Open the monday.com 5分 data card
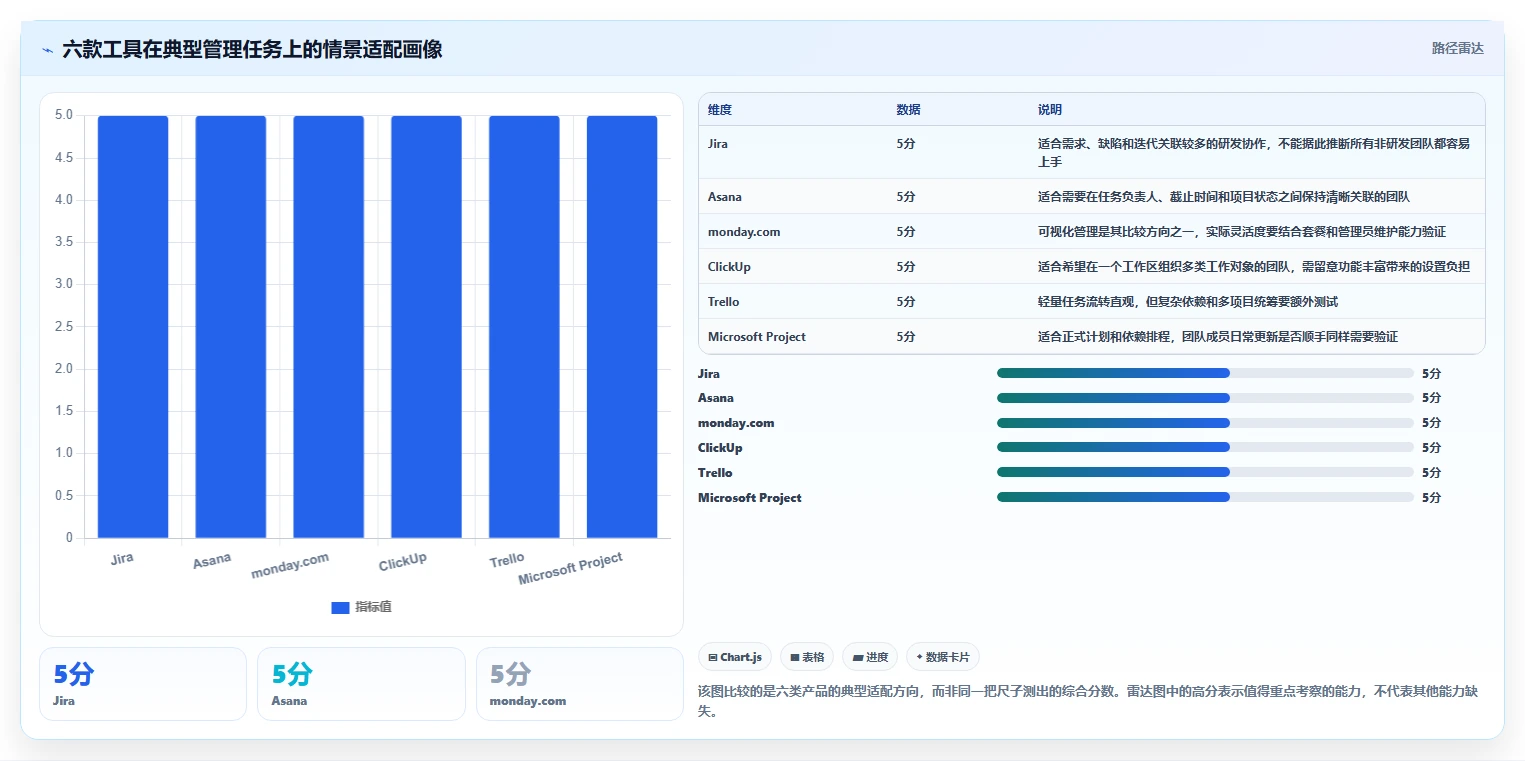This screenshot has width=1525, height=761. (x=579, y=684)
